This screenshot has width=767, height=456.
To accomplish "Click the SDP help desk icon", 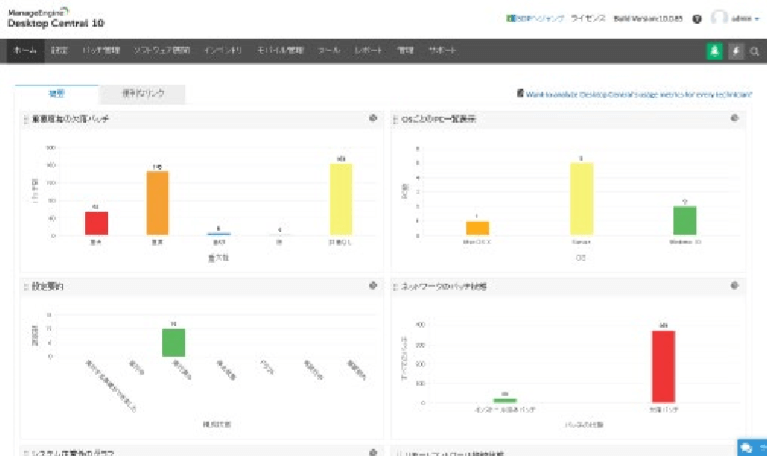I will [511, 19].
